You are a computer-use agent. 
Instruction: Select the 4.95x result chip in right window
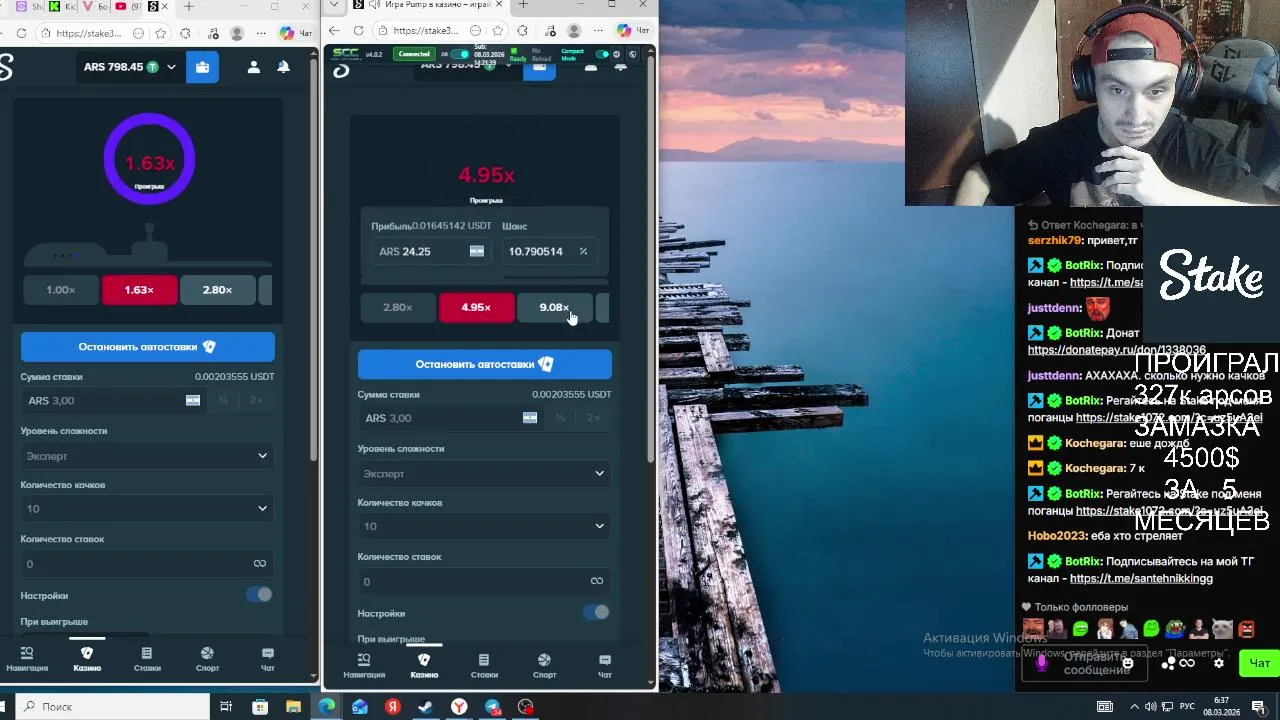coord(476,308)
